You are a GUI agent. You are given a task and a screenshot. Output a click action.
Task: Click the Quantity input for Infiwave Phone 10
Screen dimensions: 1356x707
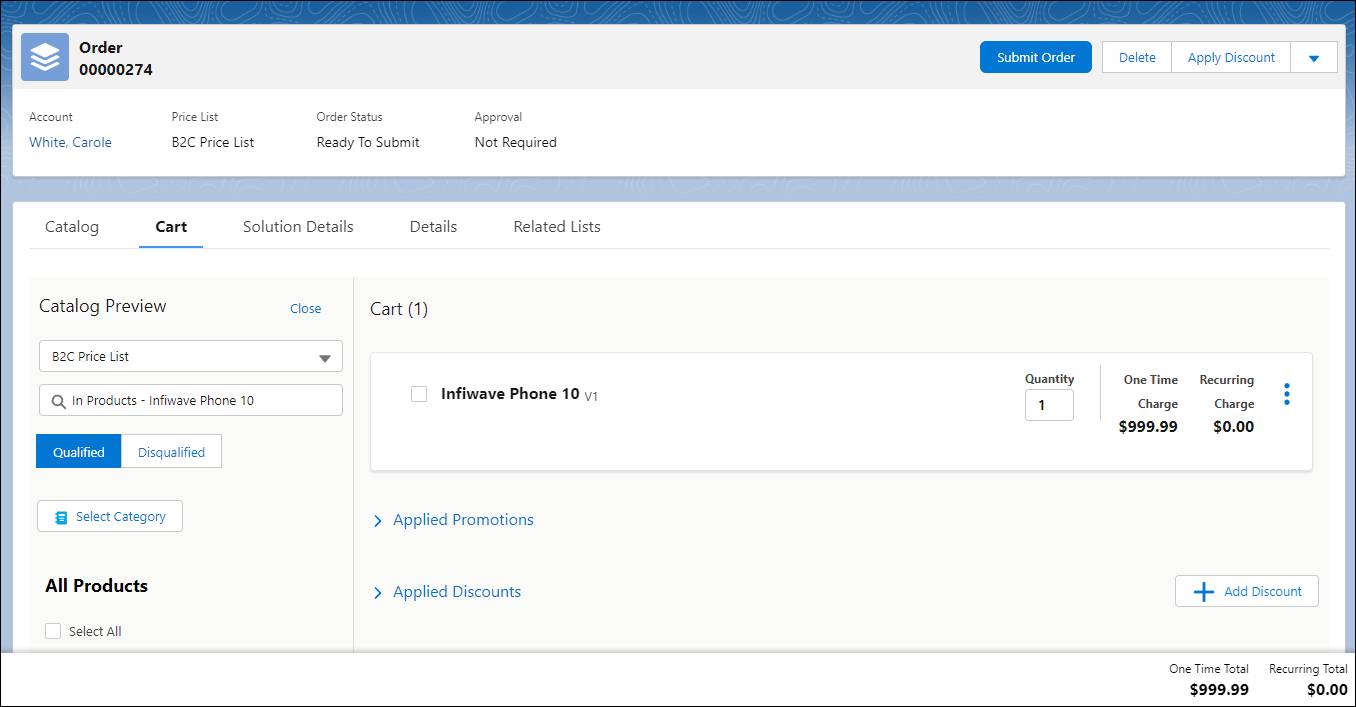1048,404
